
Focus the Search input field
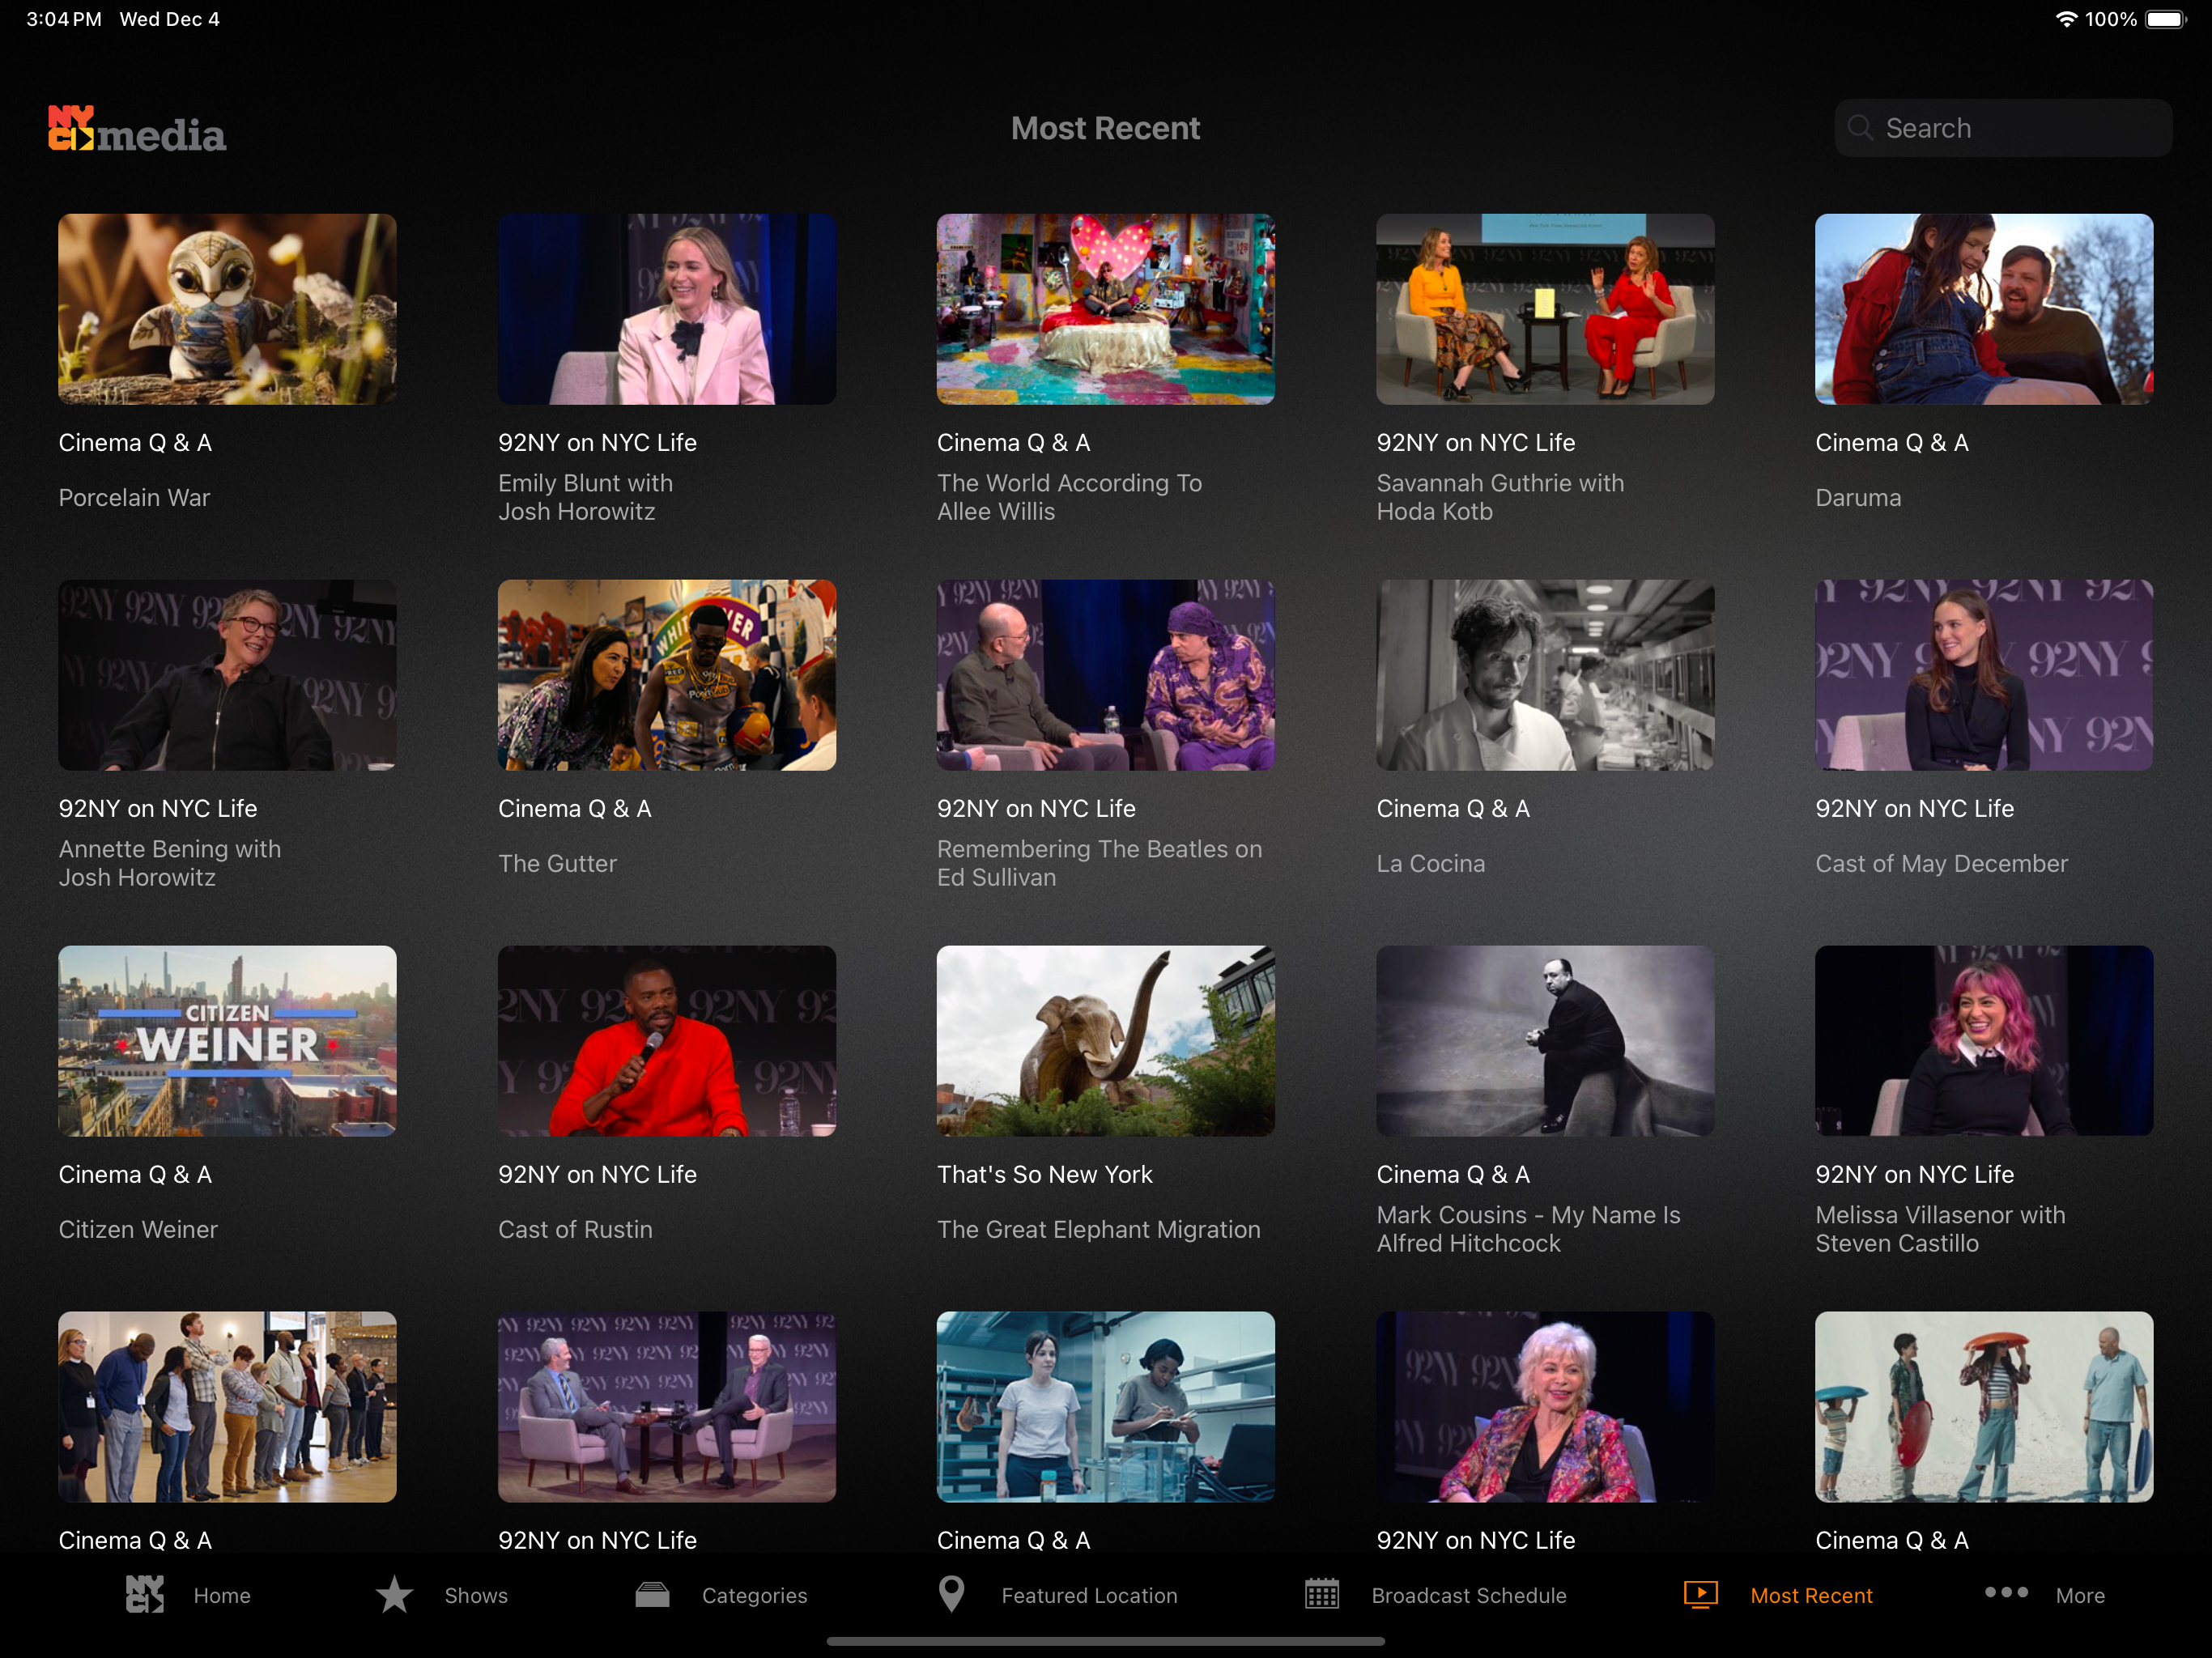2003,128
